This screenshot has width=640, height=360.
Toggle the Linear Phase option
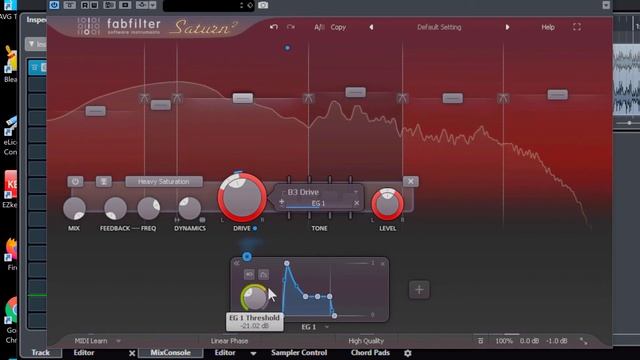(229, 341)
